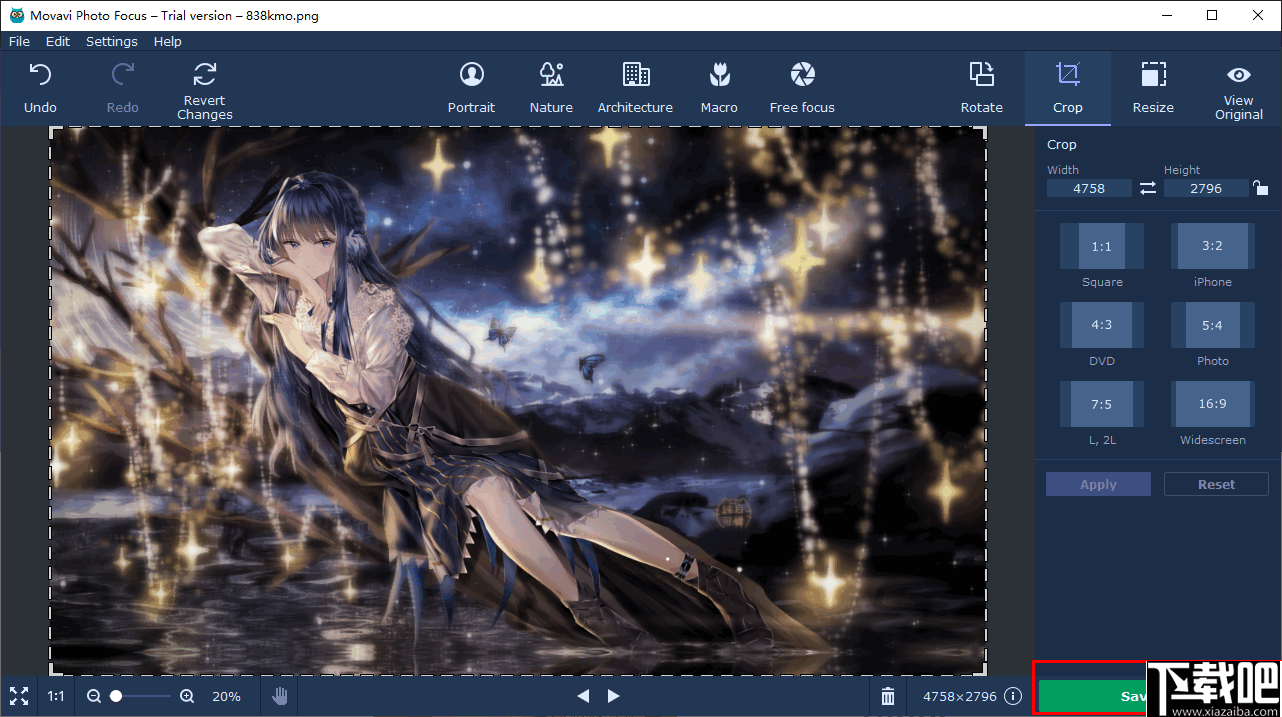The width and height of the screenshot is (1282, 717).
Task: Choose the 1:1 Square crop preset
Action: pyautogui.click(x=1102, y=246)
